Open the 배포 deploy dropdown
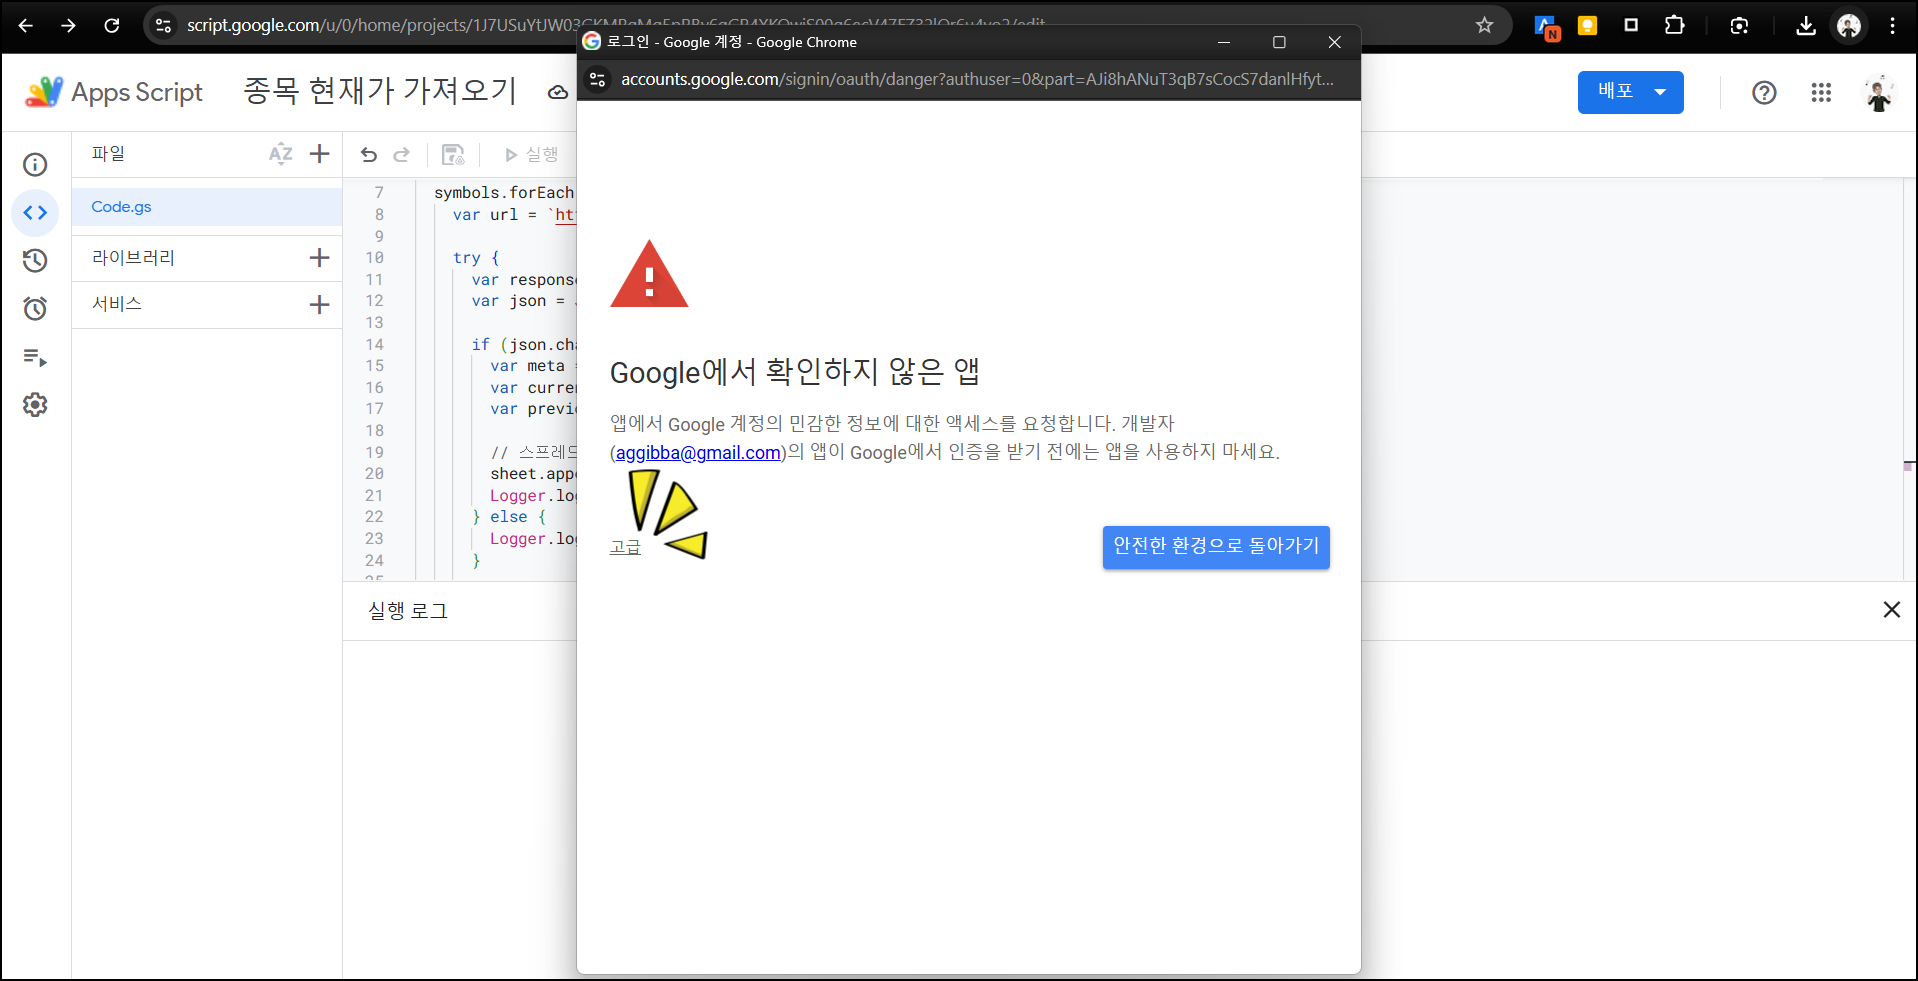The width and height of the screenshot is (1918, 981). [1630, 93]
